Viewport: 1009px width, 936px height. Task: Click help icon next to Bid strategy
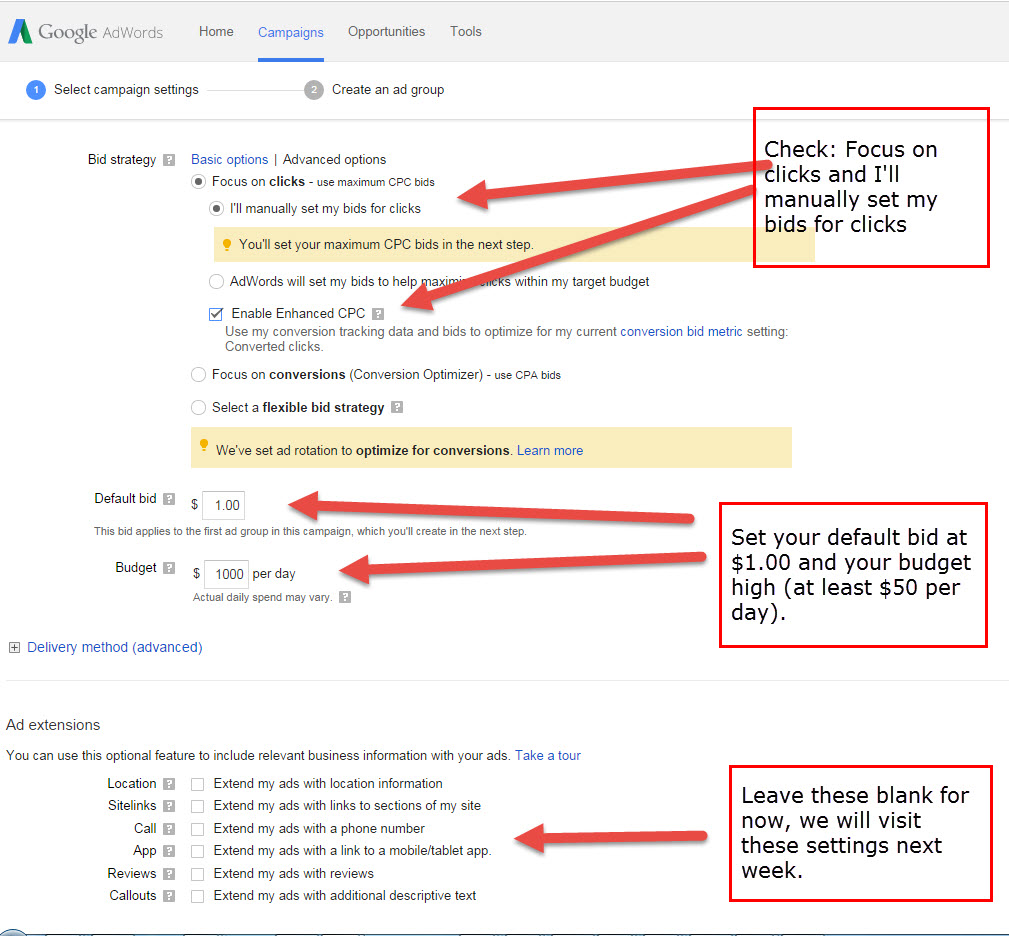pos(169,160)
